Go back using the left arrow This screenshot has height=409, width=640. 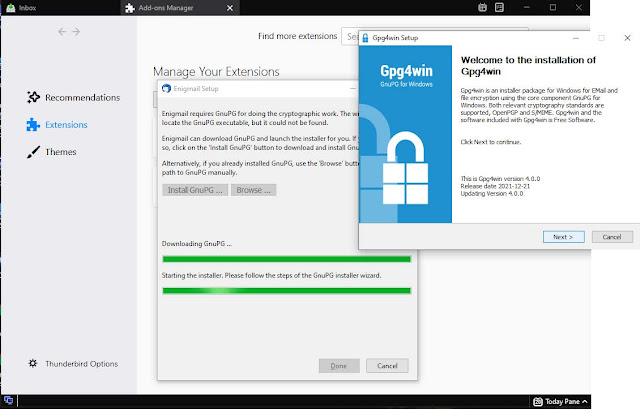point(62,32)
